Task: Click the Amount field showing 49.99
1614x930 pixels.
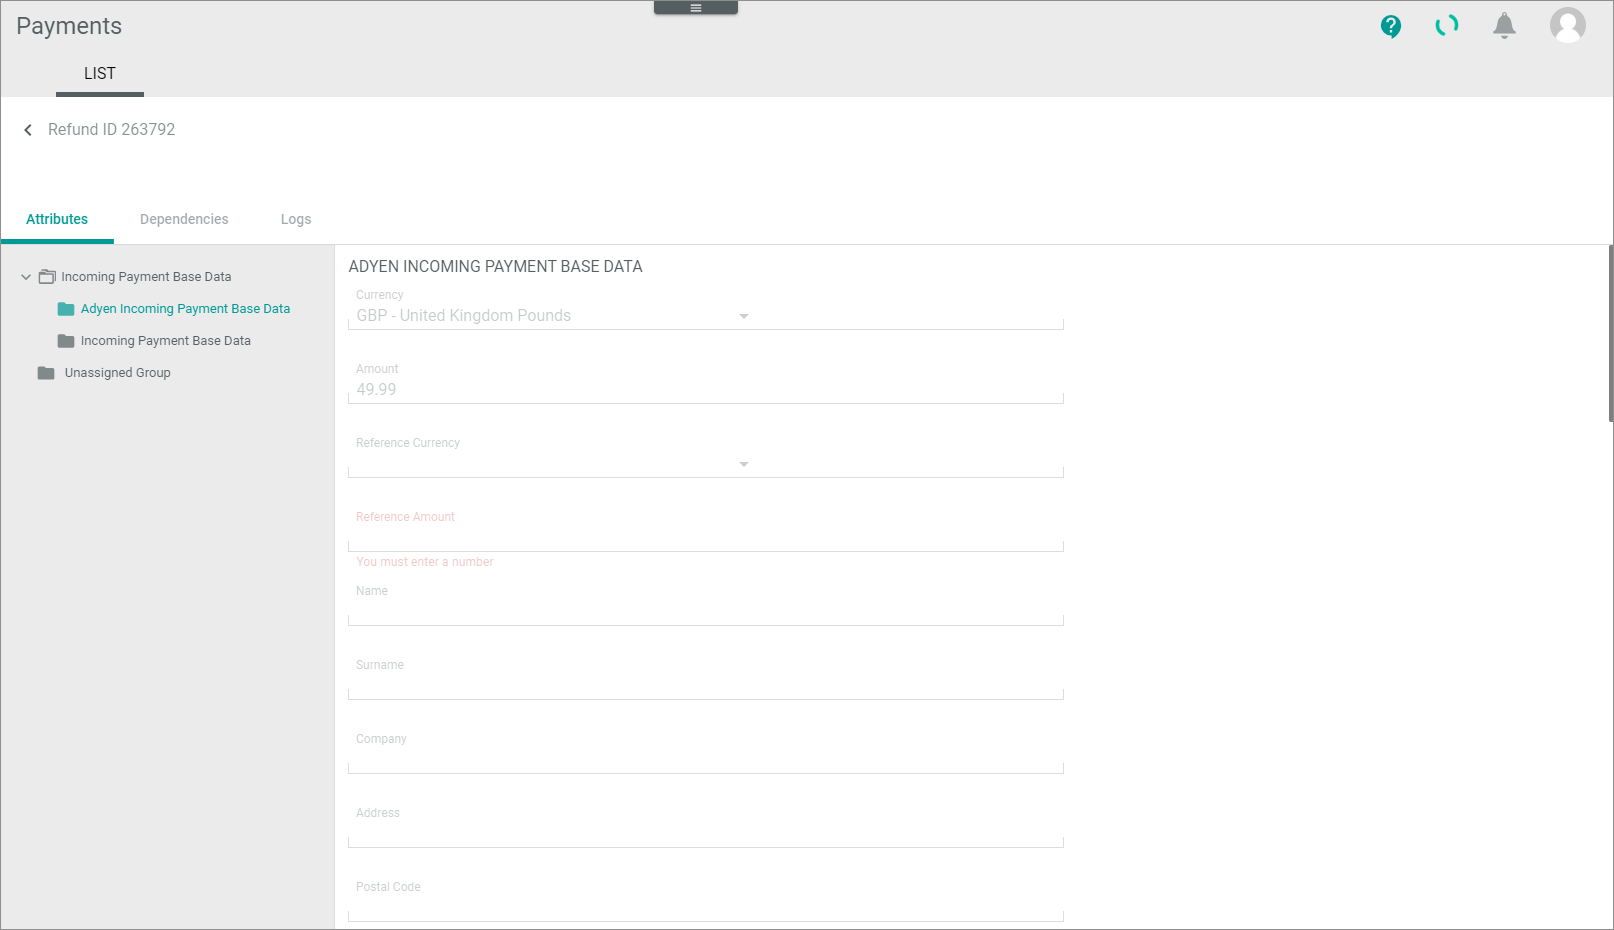Action: 705,390
